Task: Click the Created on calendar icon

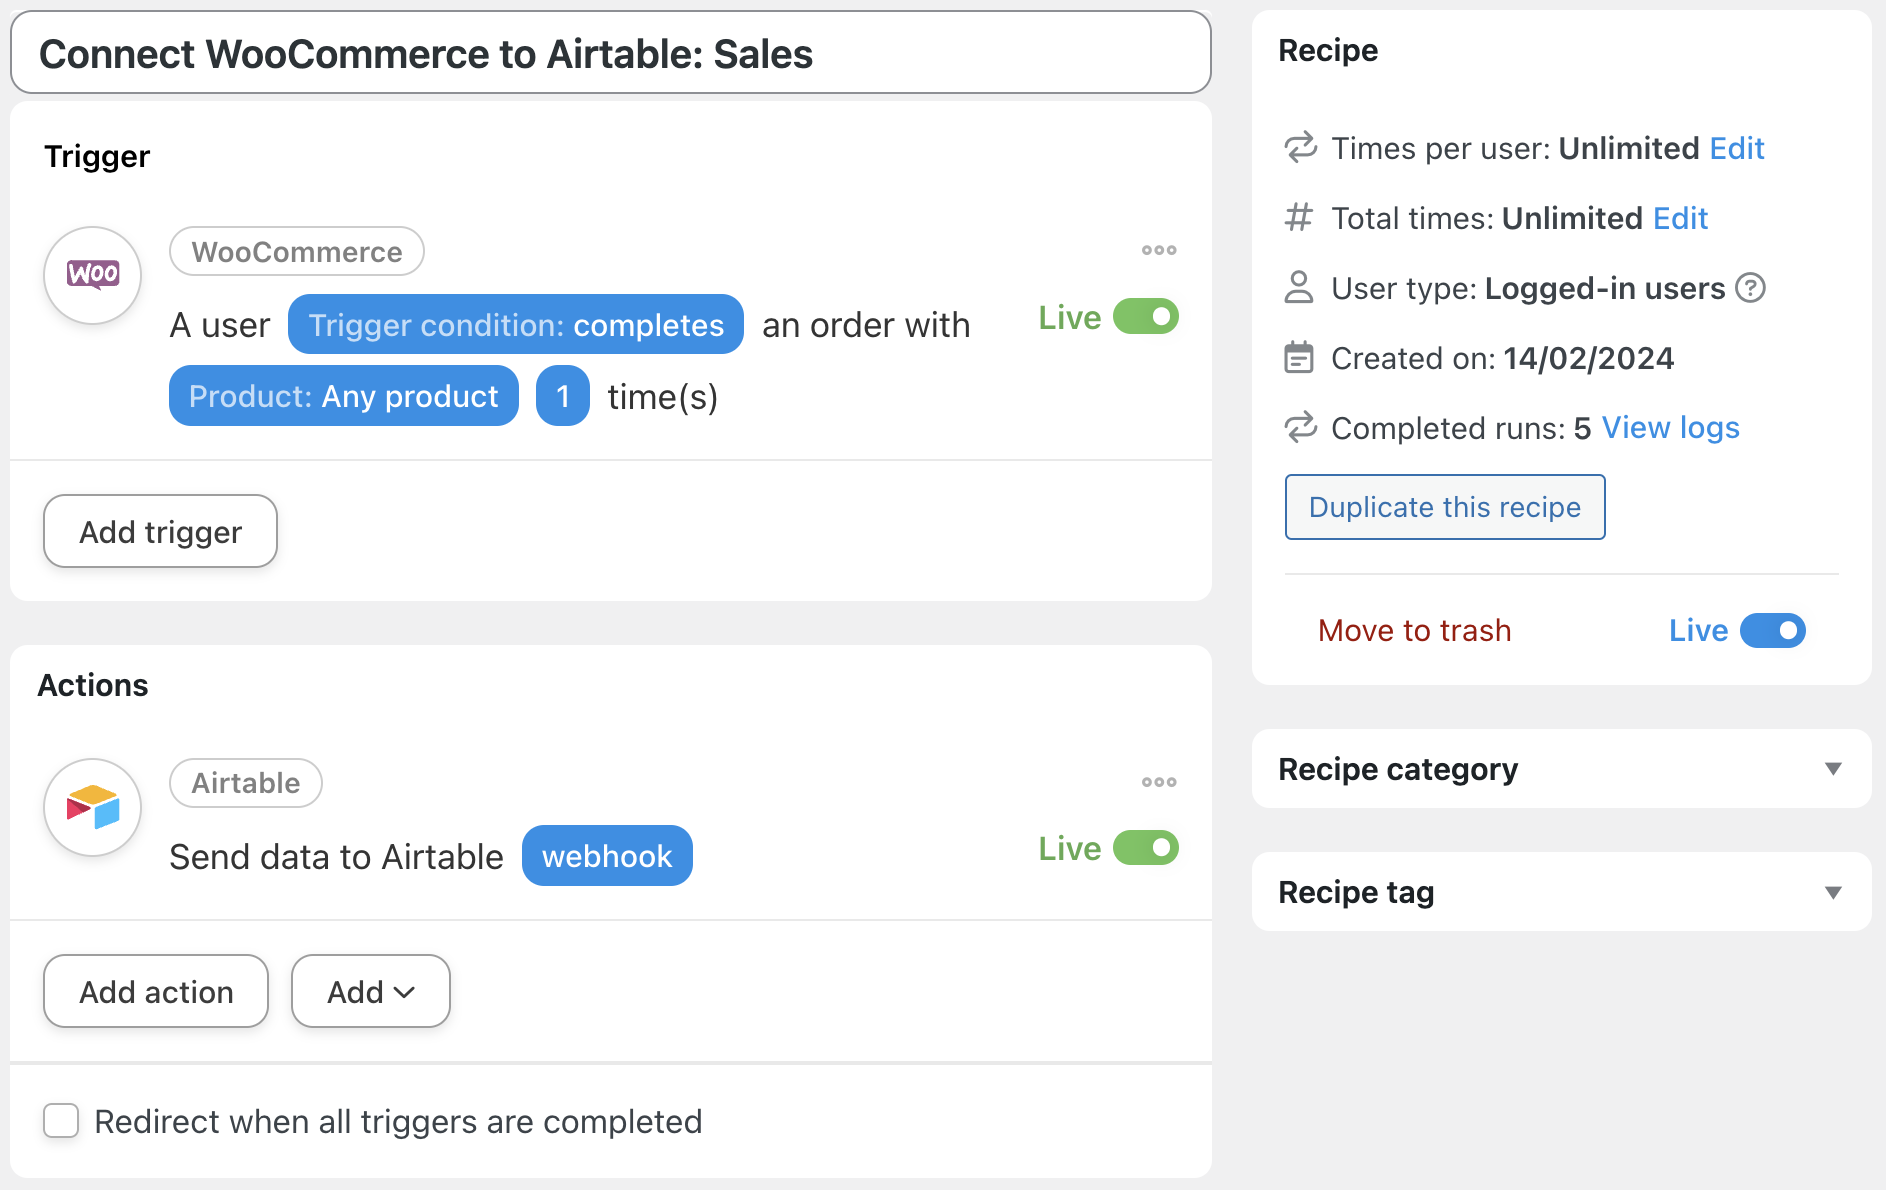Action: click(1298, 358)
